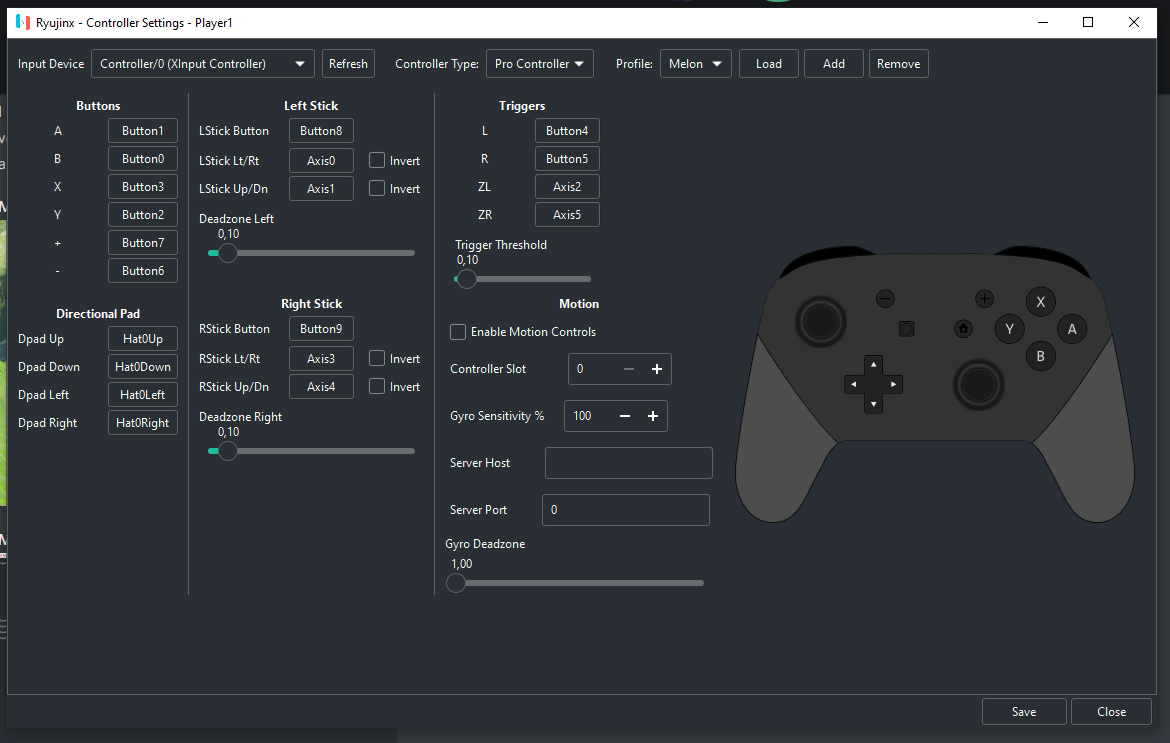Image resolution: width=1170 pixels, height=743 pixels.
Task: Click the Y button on controller image
Action: pyautogui.click(x=1009, y=329)
